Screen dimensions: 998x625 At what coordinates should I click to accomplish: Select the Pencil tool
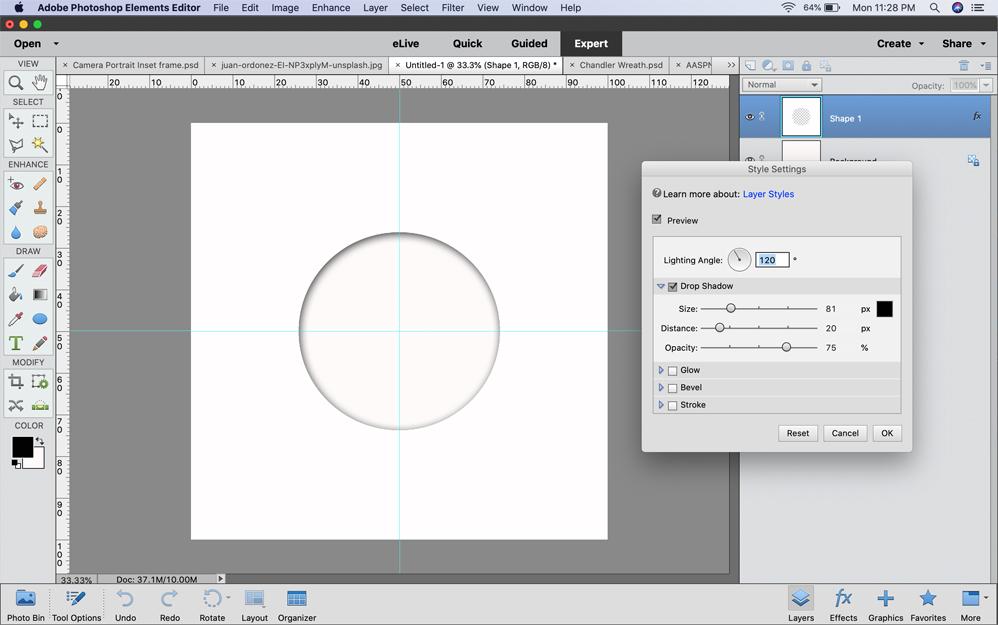pyautogui.click(x=40, y=343)
